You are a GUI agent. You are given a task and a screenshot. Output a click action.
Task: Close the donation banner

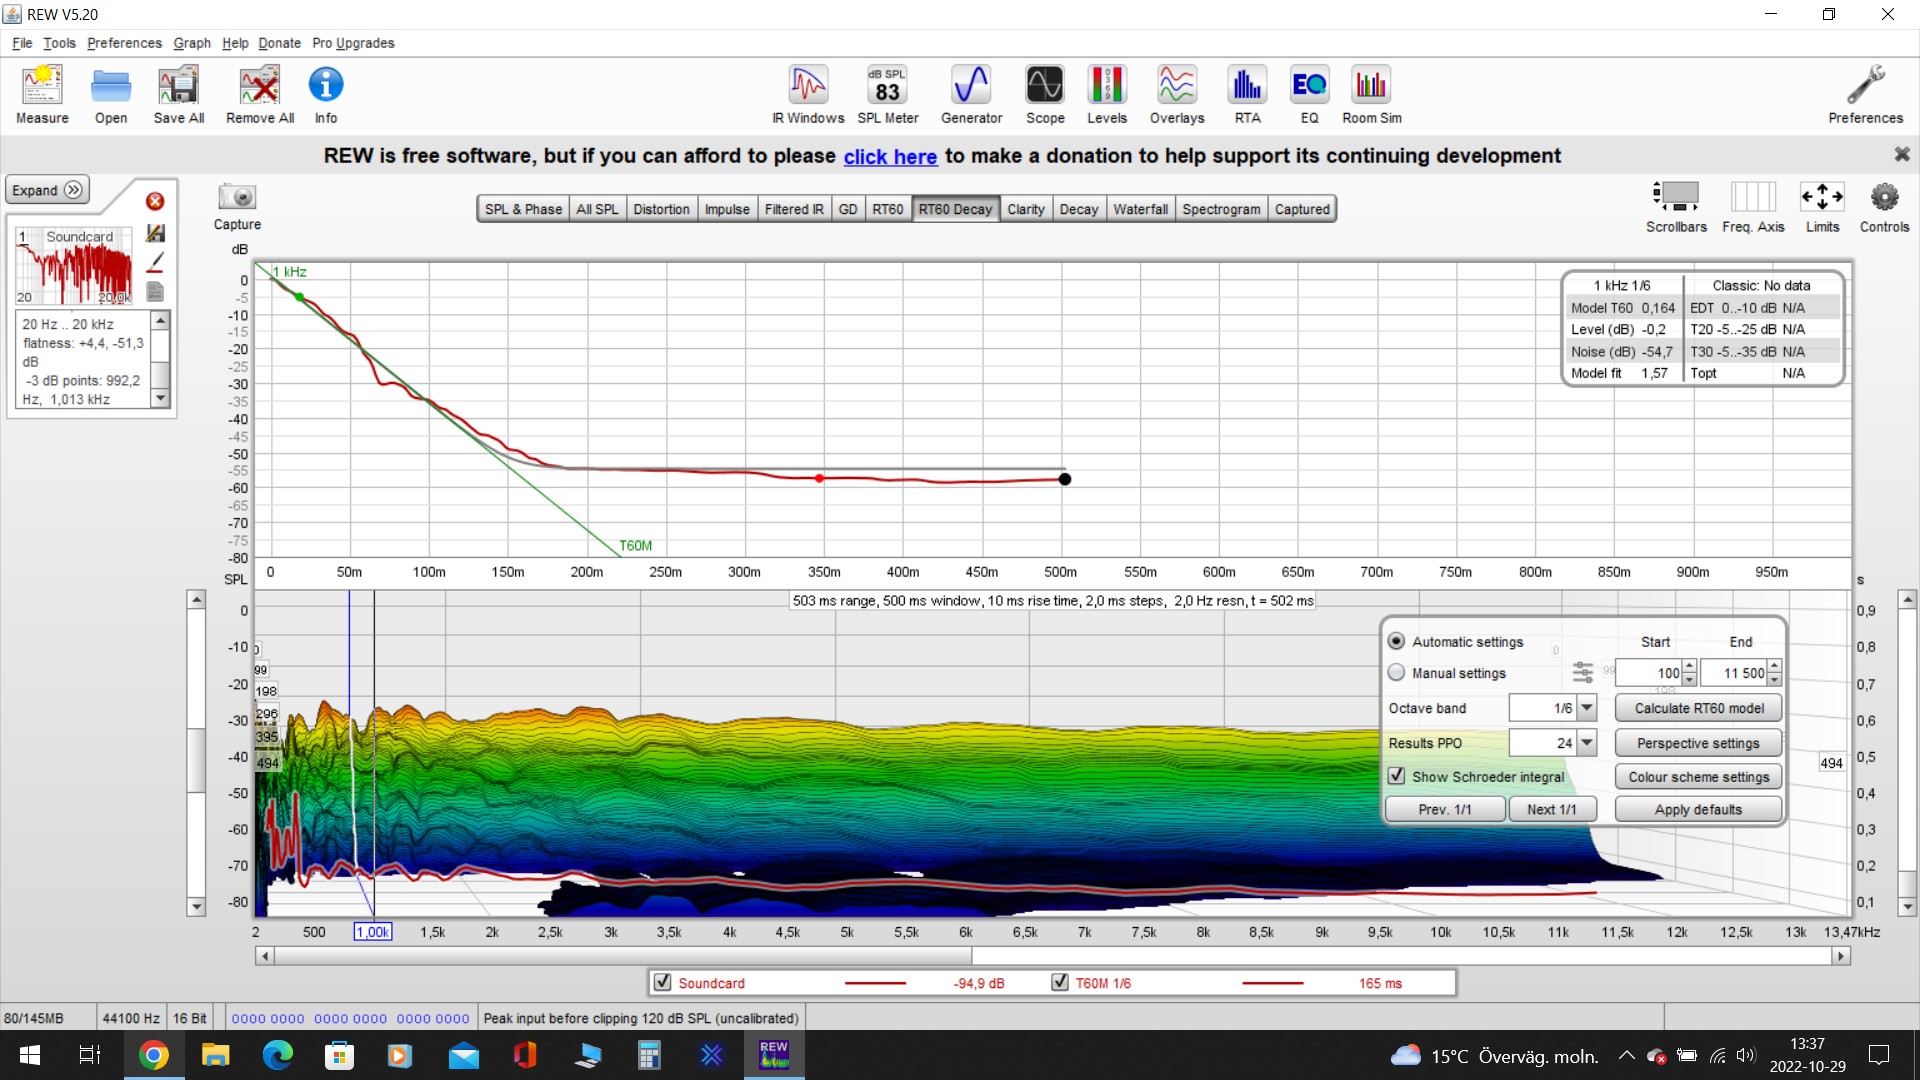click(1902, 154)
